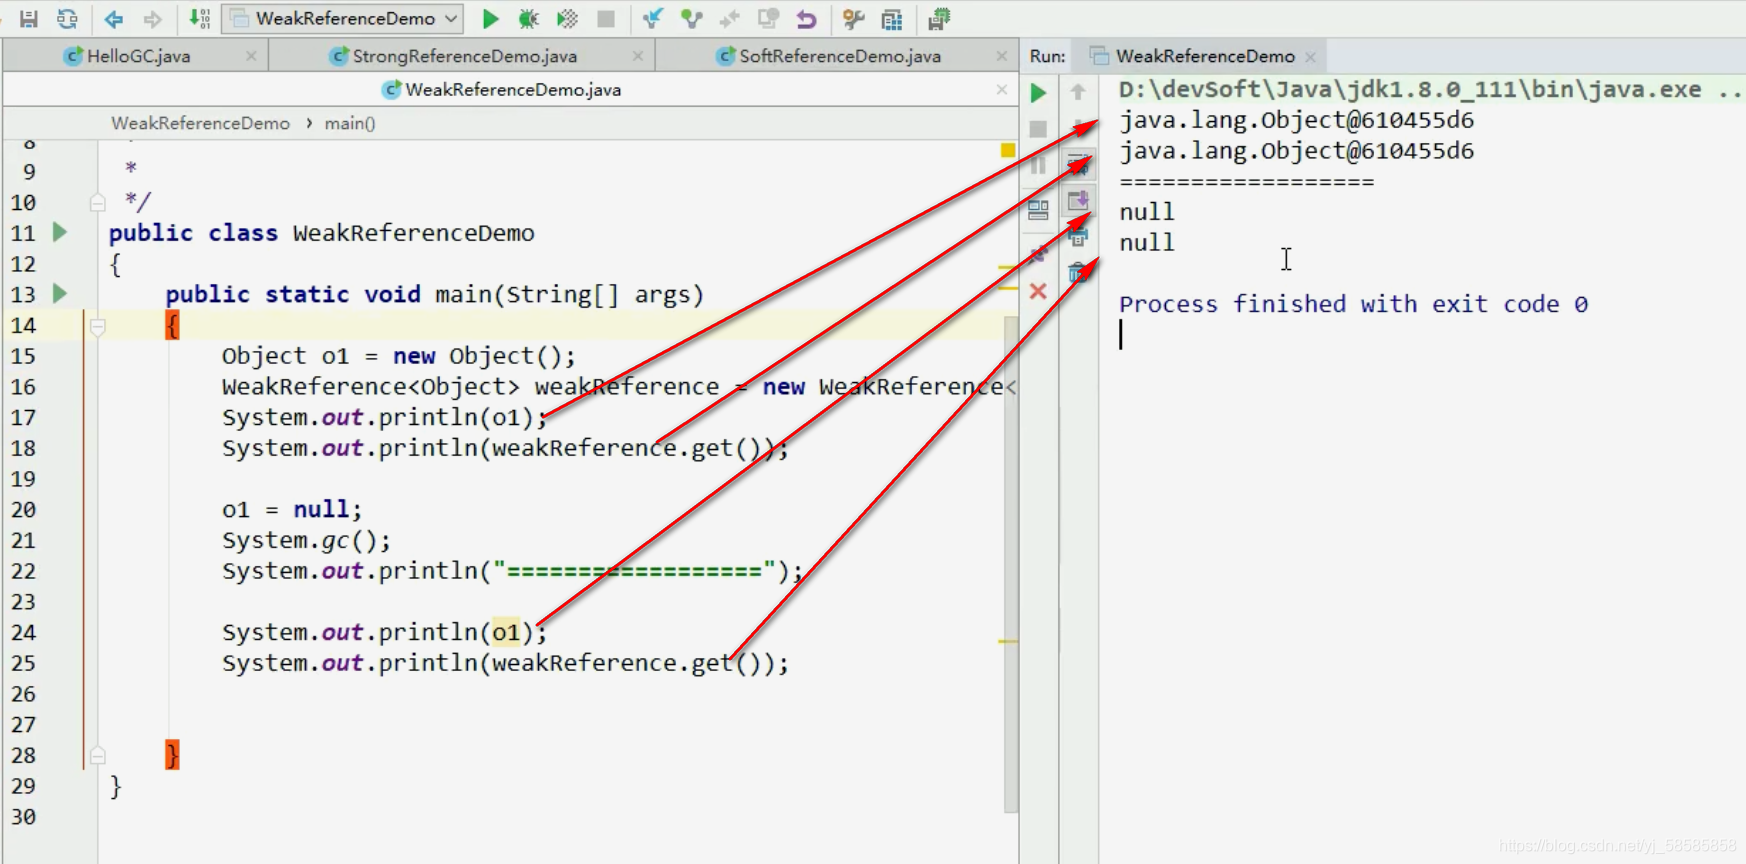Navigate back with the blue arrow
Image resolution: width=1746 pixels, height=864 pixels.
(x=114, y=19)
